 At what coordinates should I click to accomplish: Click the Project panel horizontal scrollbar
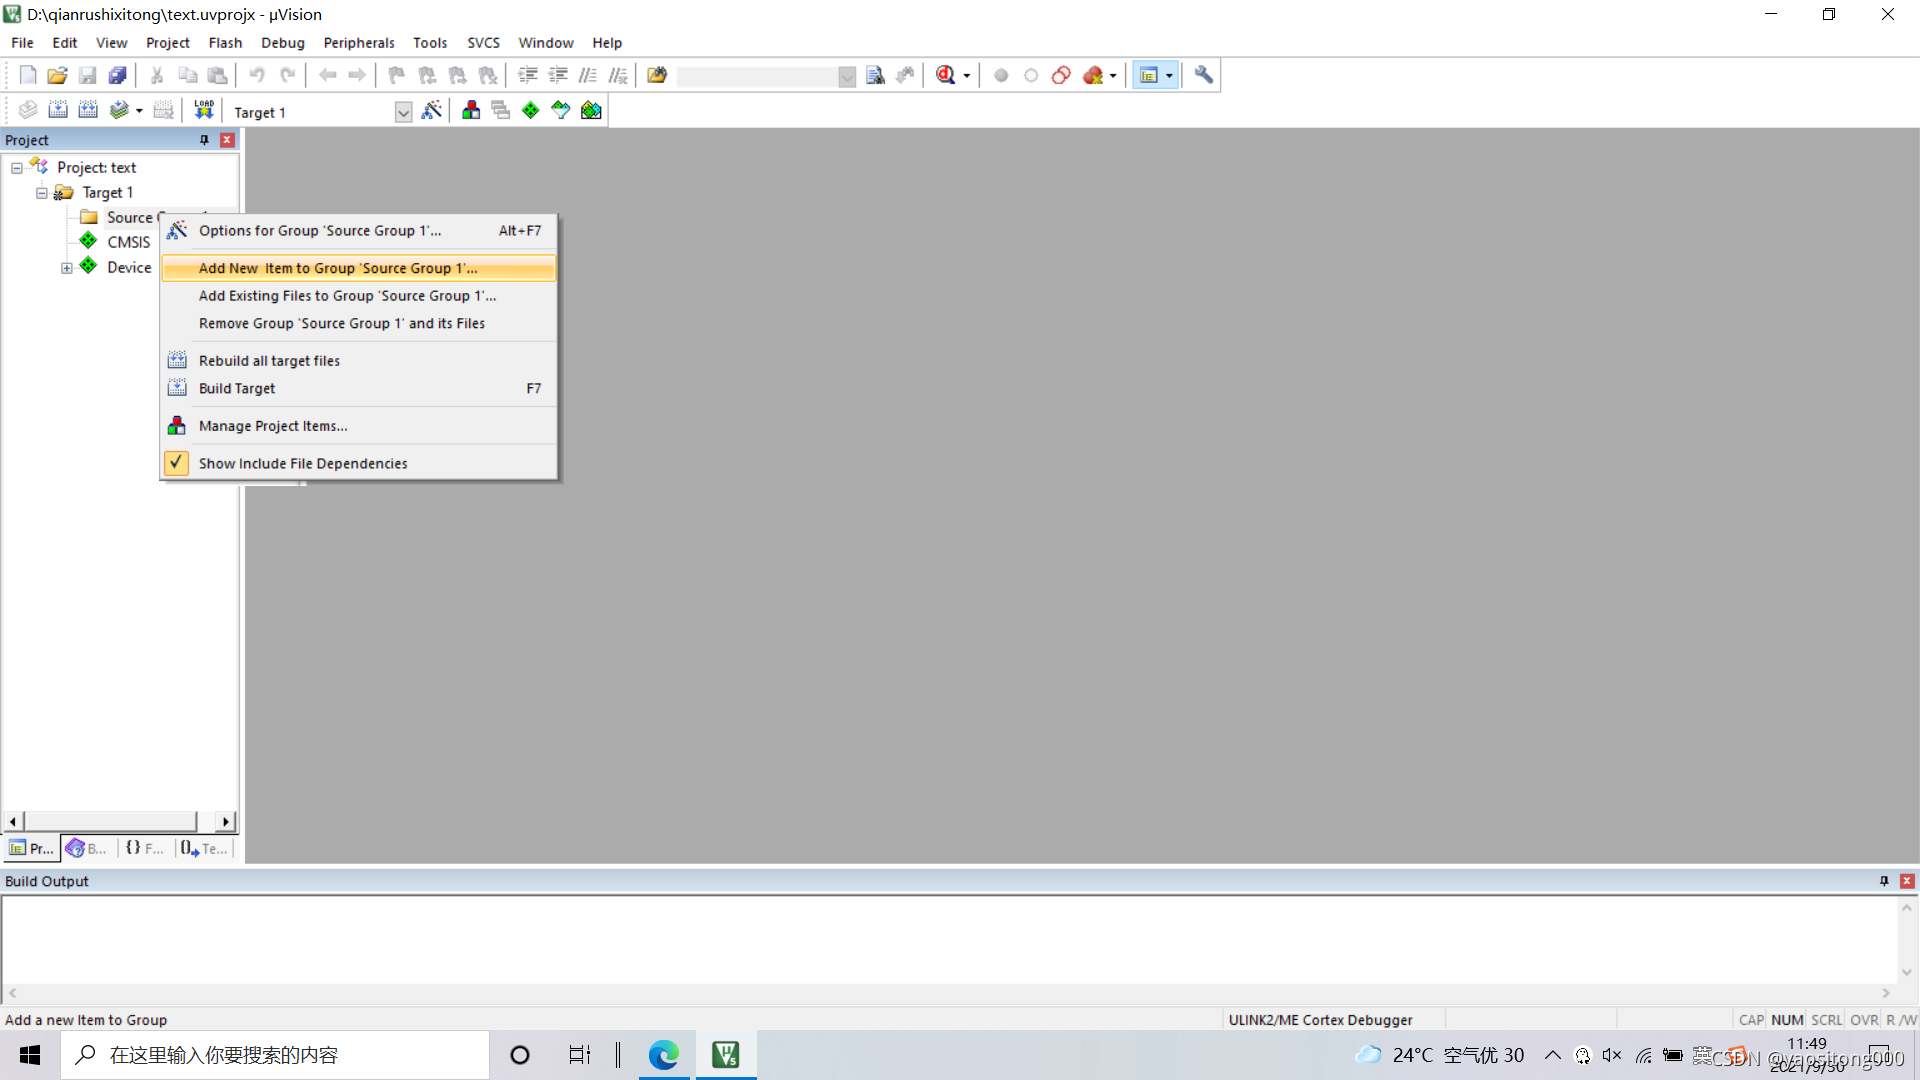[110, 821]
